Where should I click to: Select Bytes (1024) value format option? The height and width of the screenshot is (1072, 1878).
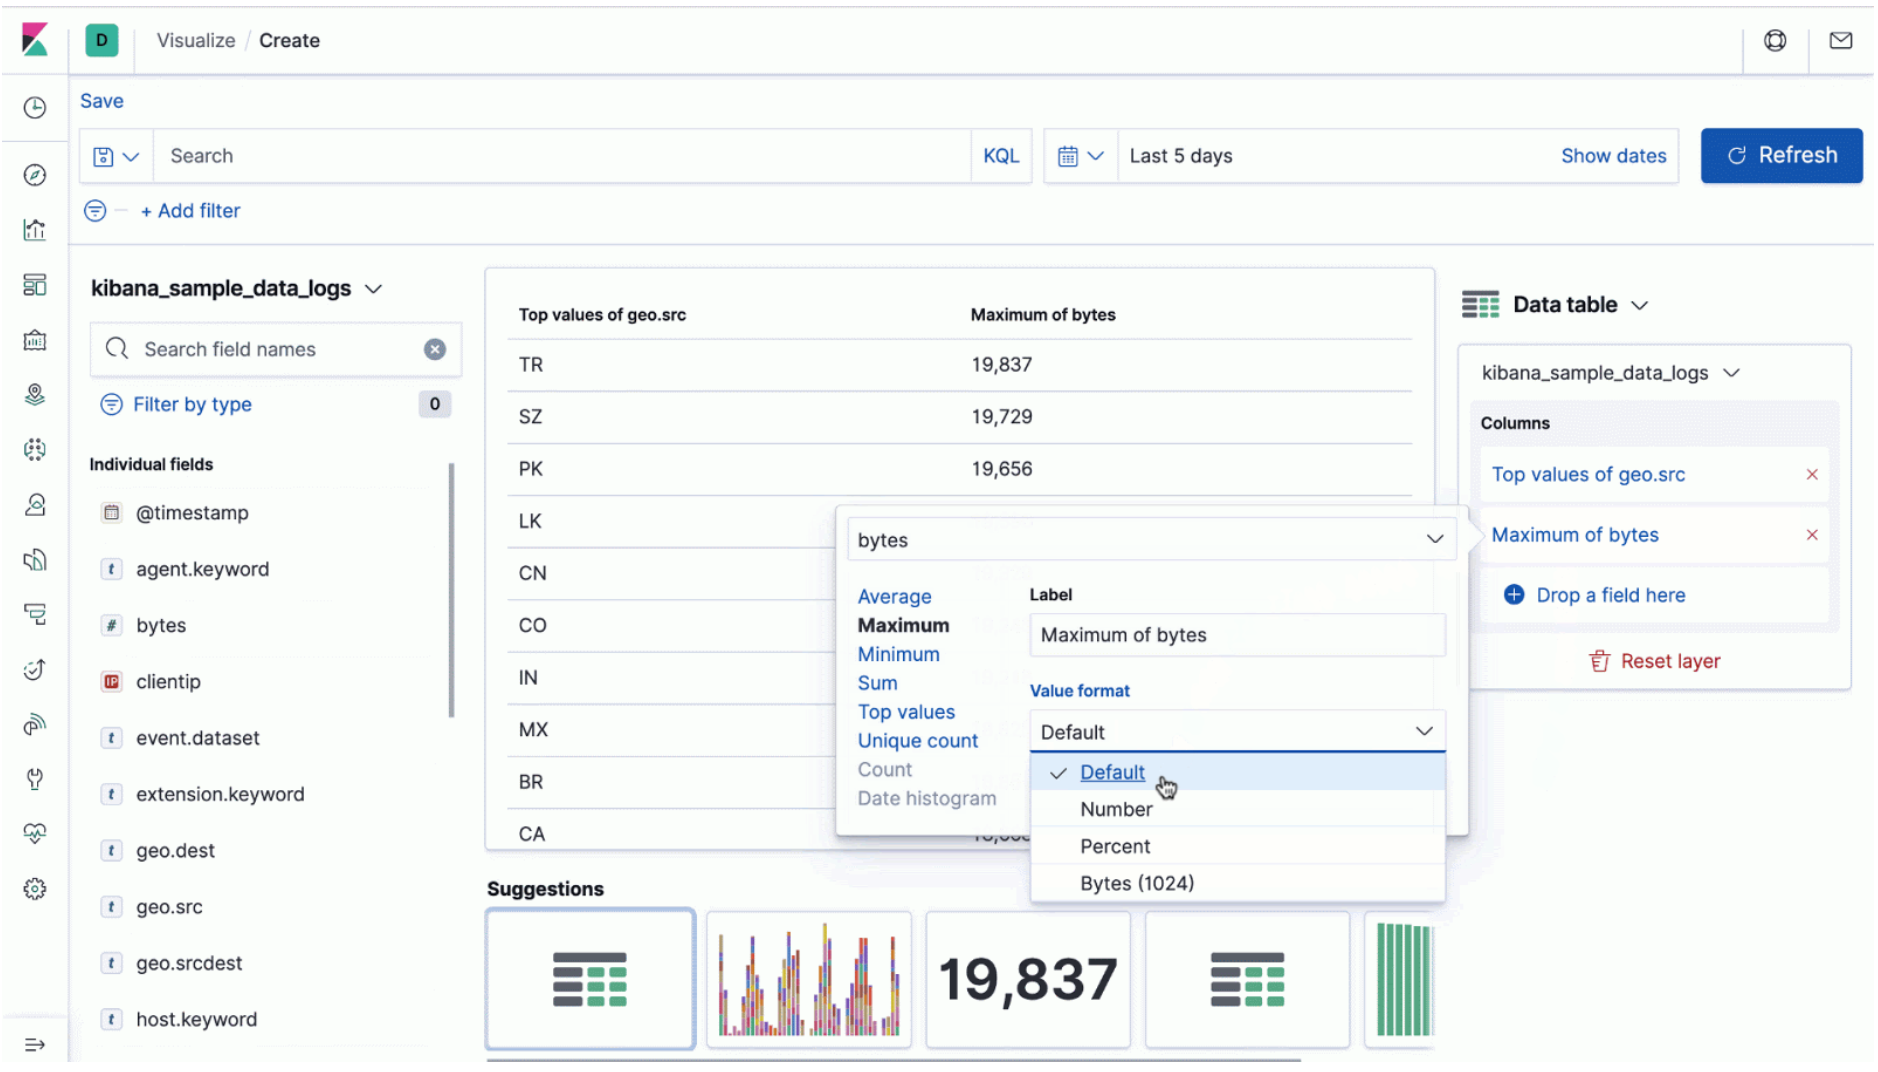(x=1136, y=883)
